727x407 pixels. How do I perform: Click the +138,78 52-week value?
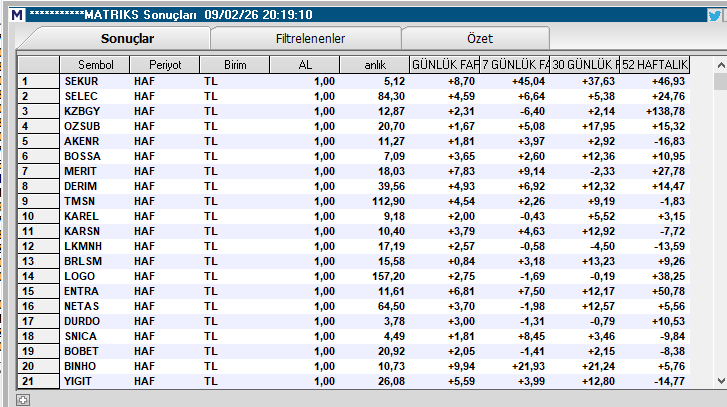[665, 111]
